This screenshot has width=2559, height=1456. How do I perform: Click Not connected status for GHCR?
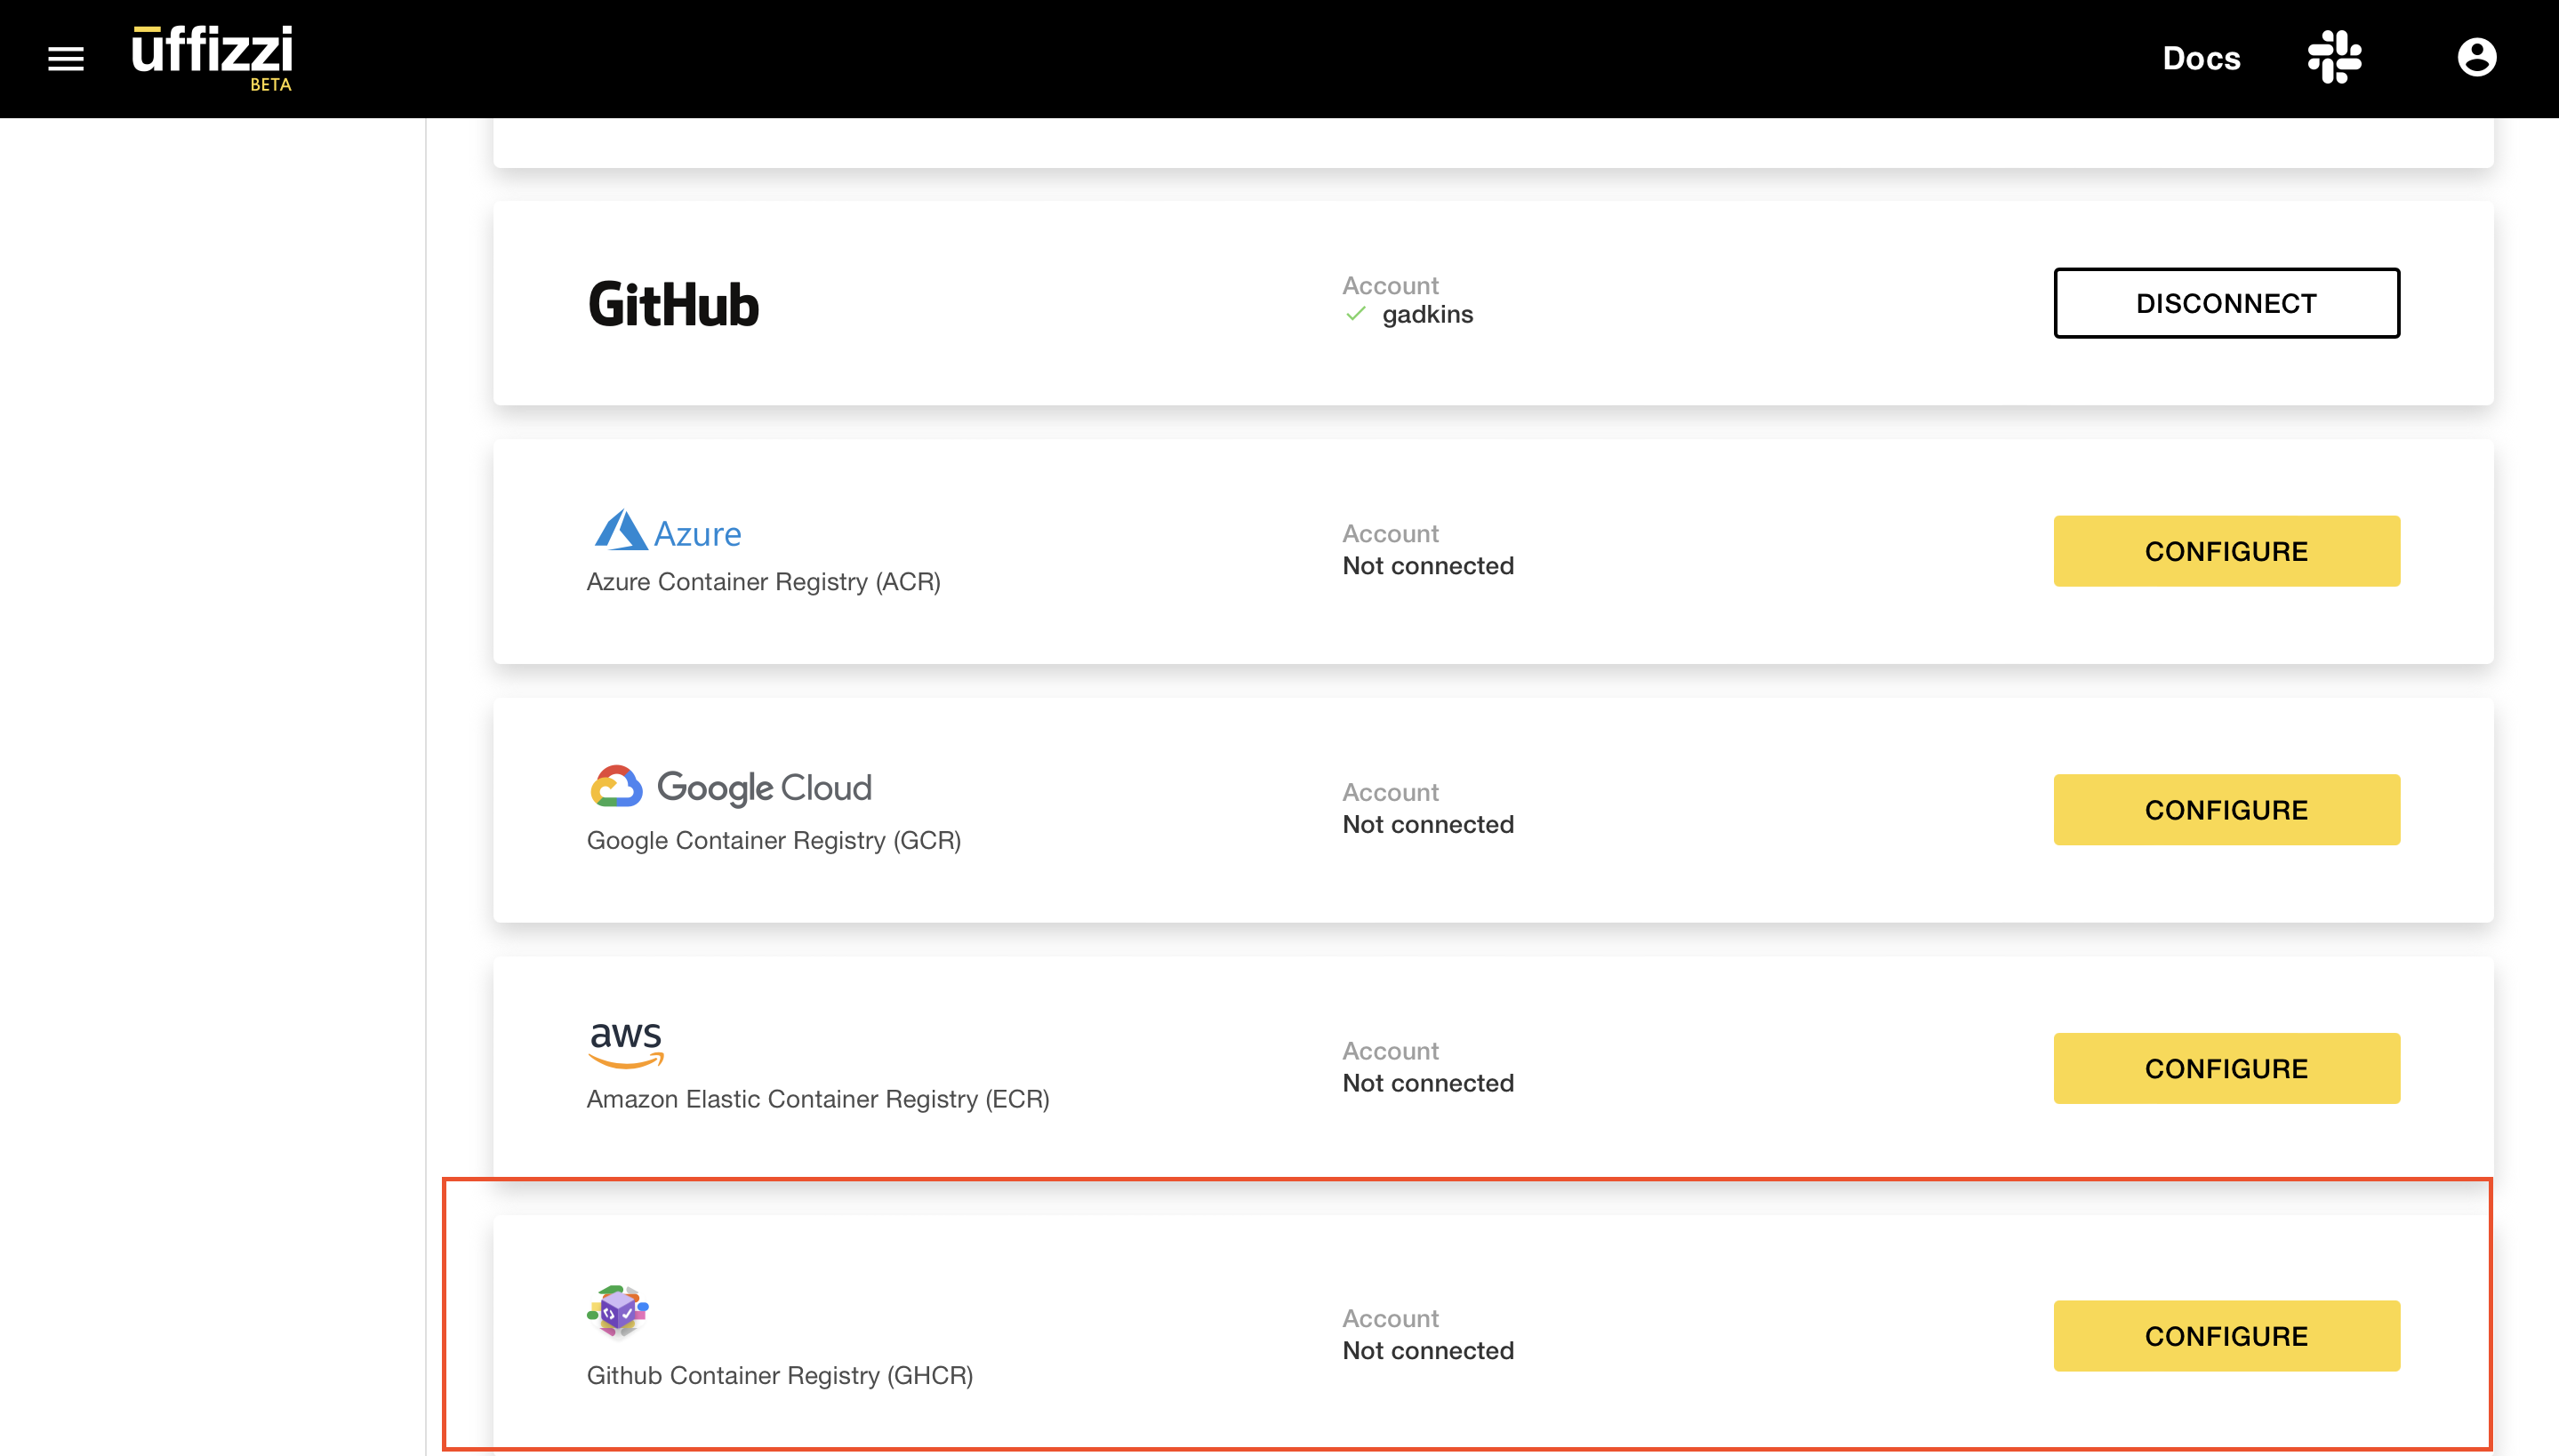pyautogui.click(x=1427, y=1350)
